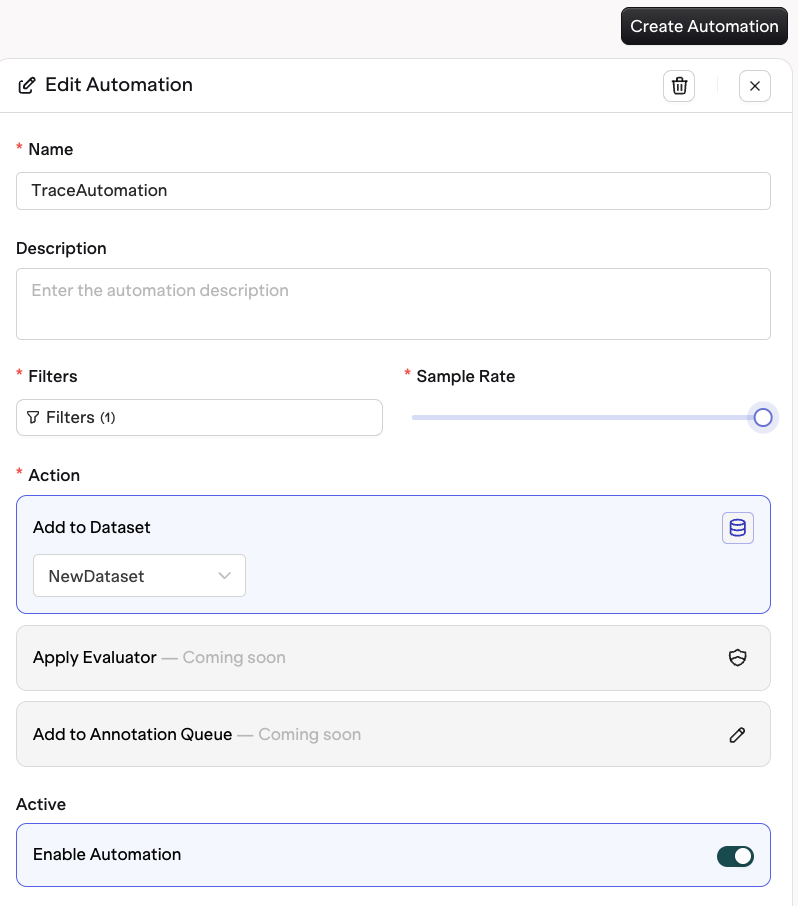Screen dimensions: 798x906
Task: Click the evaluator icon on Apply Evaluator row
Action: [737, 658]
